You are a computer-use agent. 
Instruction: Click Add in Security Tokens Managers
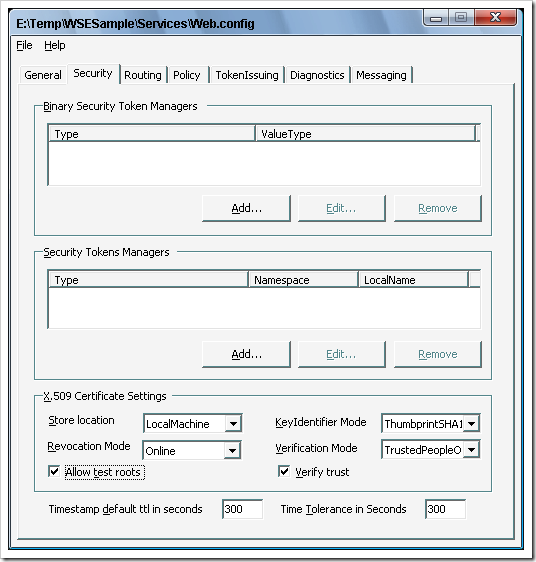(246, 354)
